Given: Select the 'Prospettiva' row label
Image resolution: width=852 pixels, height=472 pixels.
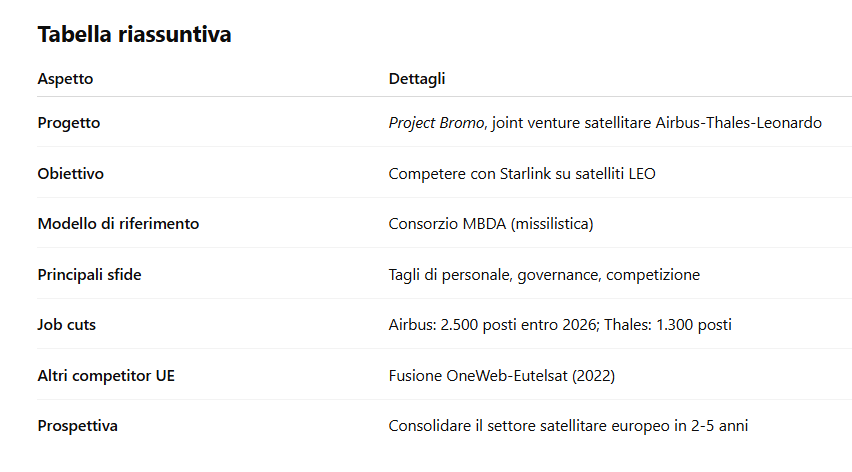Looking at the screenshot, I should tap(77, 426).
